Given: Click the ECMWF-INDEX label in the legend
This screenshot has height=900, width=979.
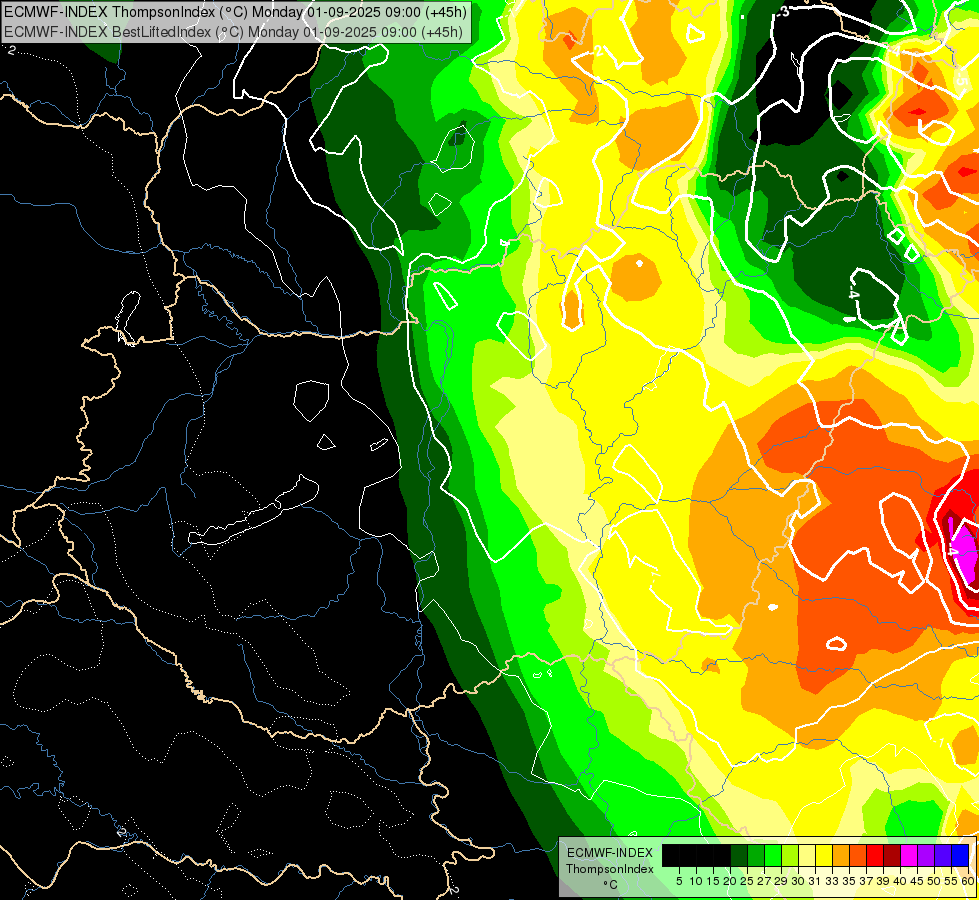Looking at the screenshot, I should [610, 853].
